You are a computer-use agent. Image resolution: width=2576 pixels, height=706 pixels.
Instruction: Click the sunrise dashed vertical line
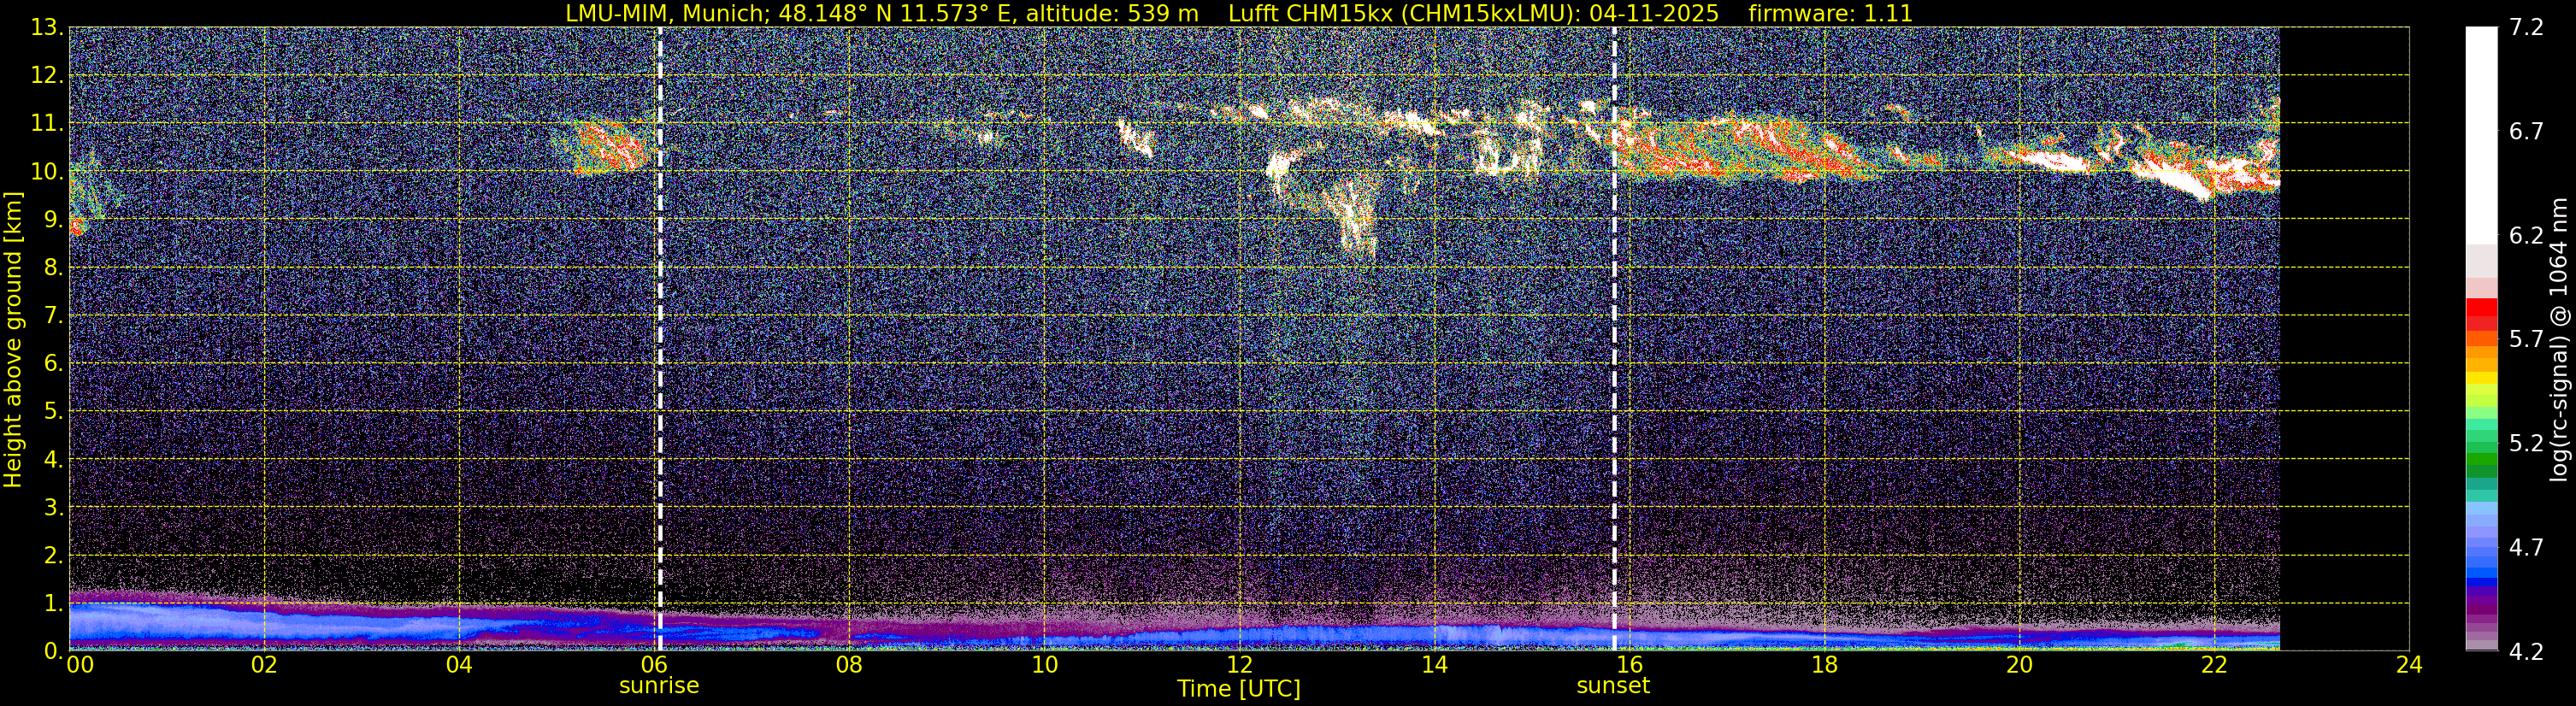660,338
